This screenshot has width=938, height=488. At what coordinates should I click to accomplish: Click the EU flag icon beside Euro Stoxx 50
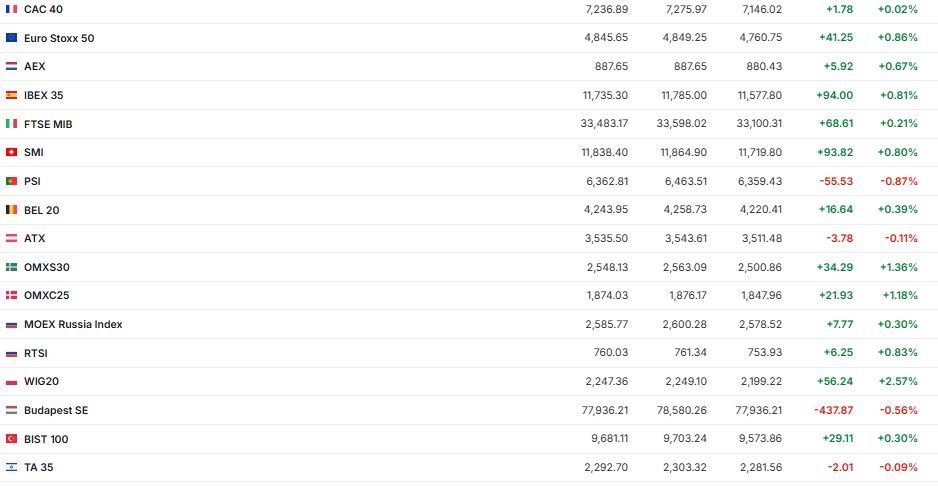tap(11, 38)
